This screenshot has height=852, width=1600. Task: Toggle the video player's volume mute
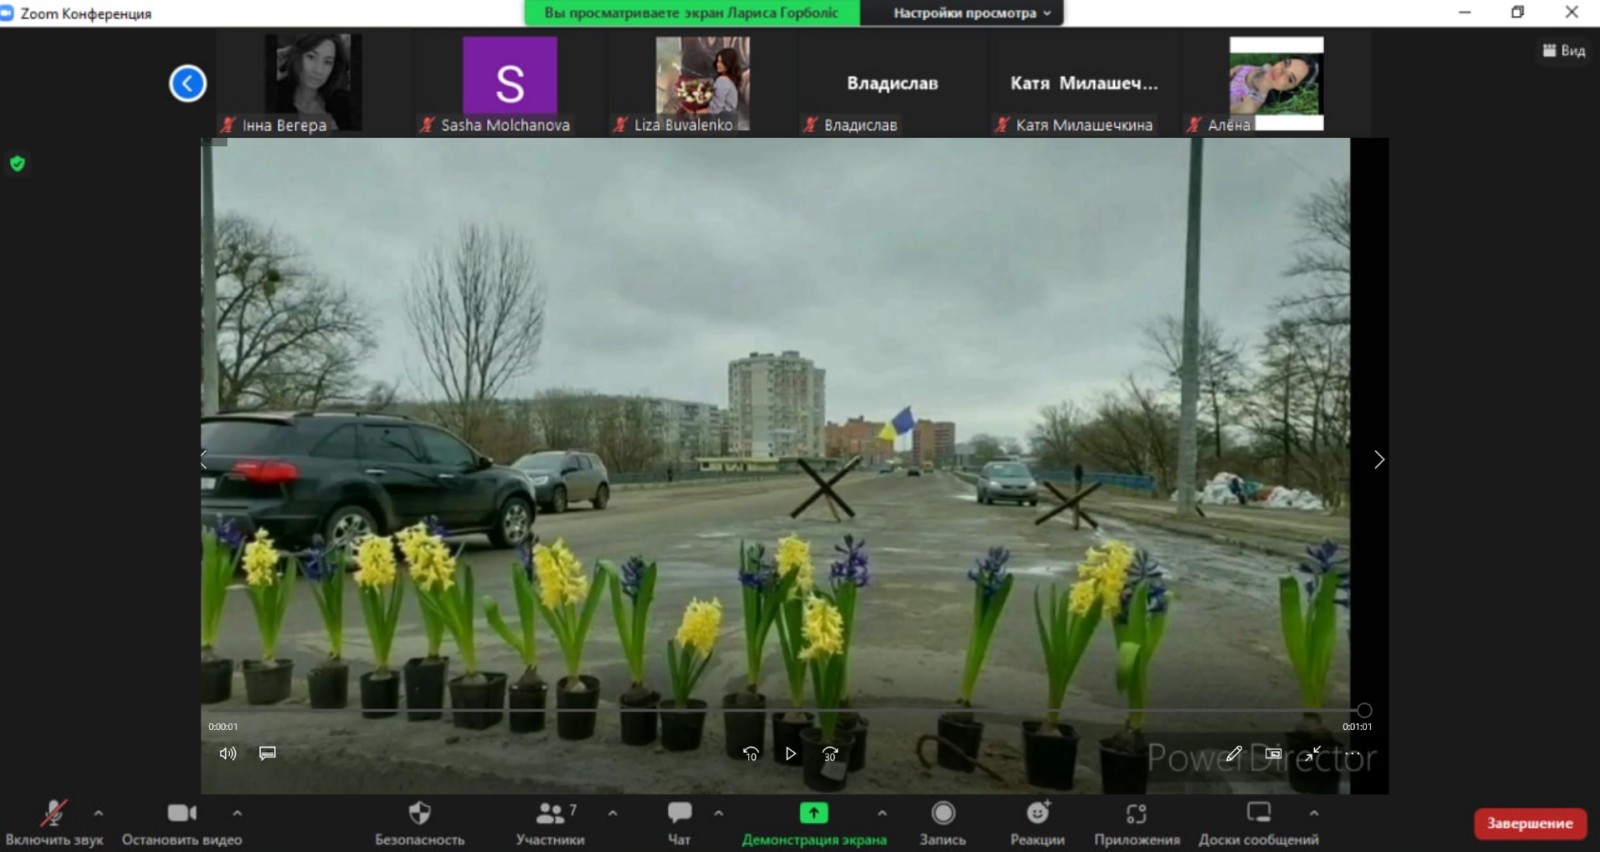click(x=228, y=753)
